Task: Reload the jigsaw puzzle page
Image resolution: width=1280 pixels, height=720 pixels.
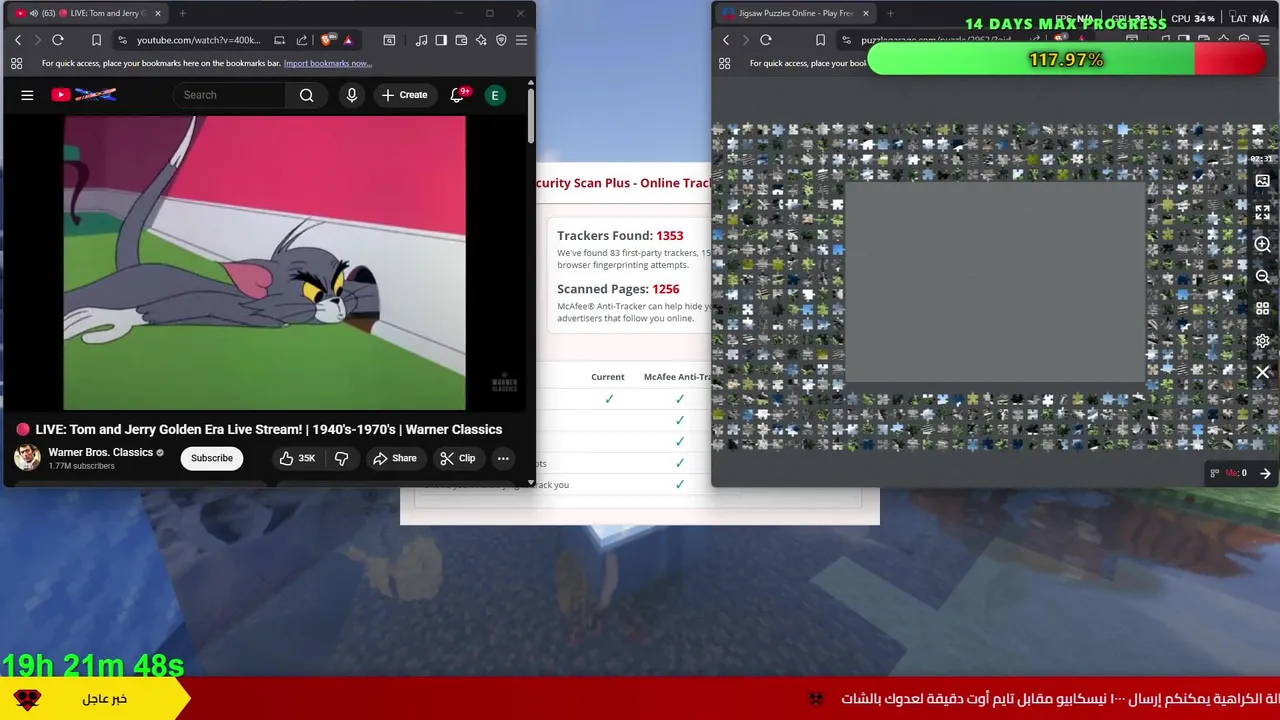Action: click(766, 40)
